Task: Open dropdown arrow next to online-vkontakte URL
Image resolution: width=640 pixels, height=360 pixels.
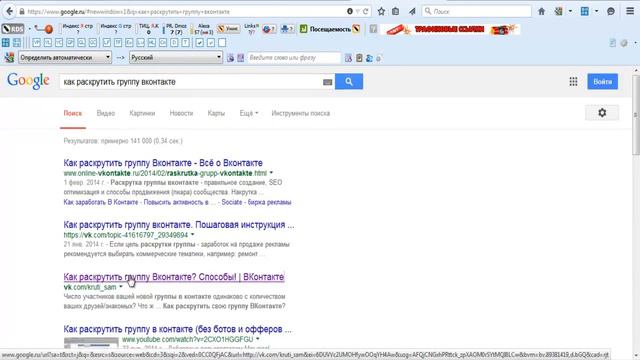Action: [271, 173]
